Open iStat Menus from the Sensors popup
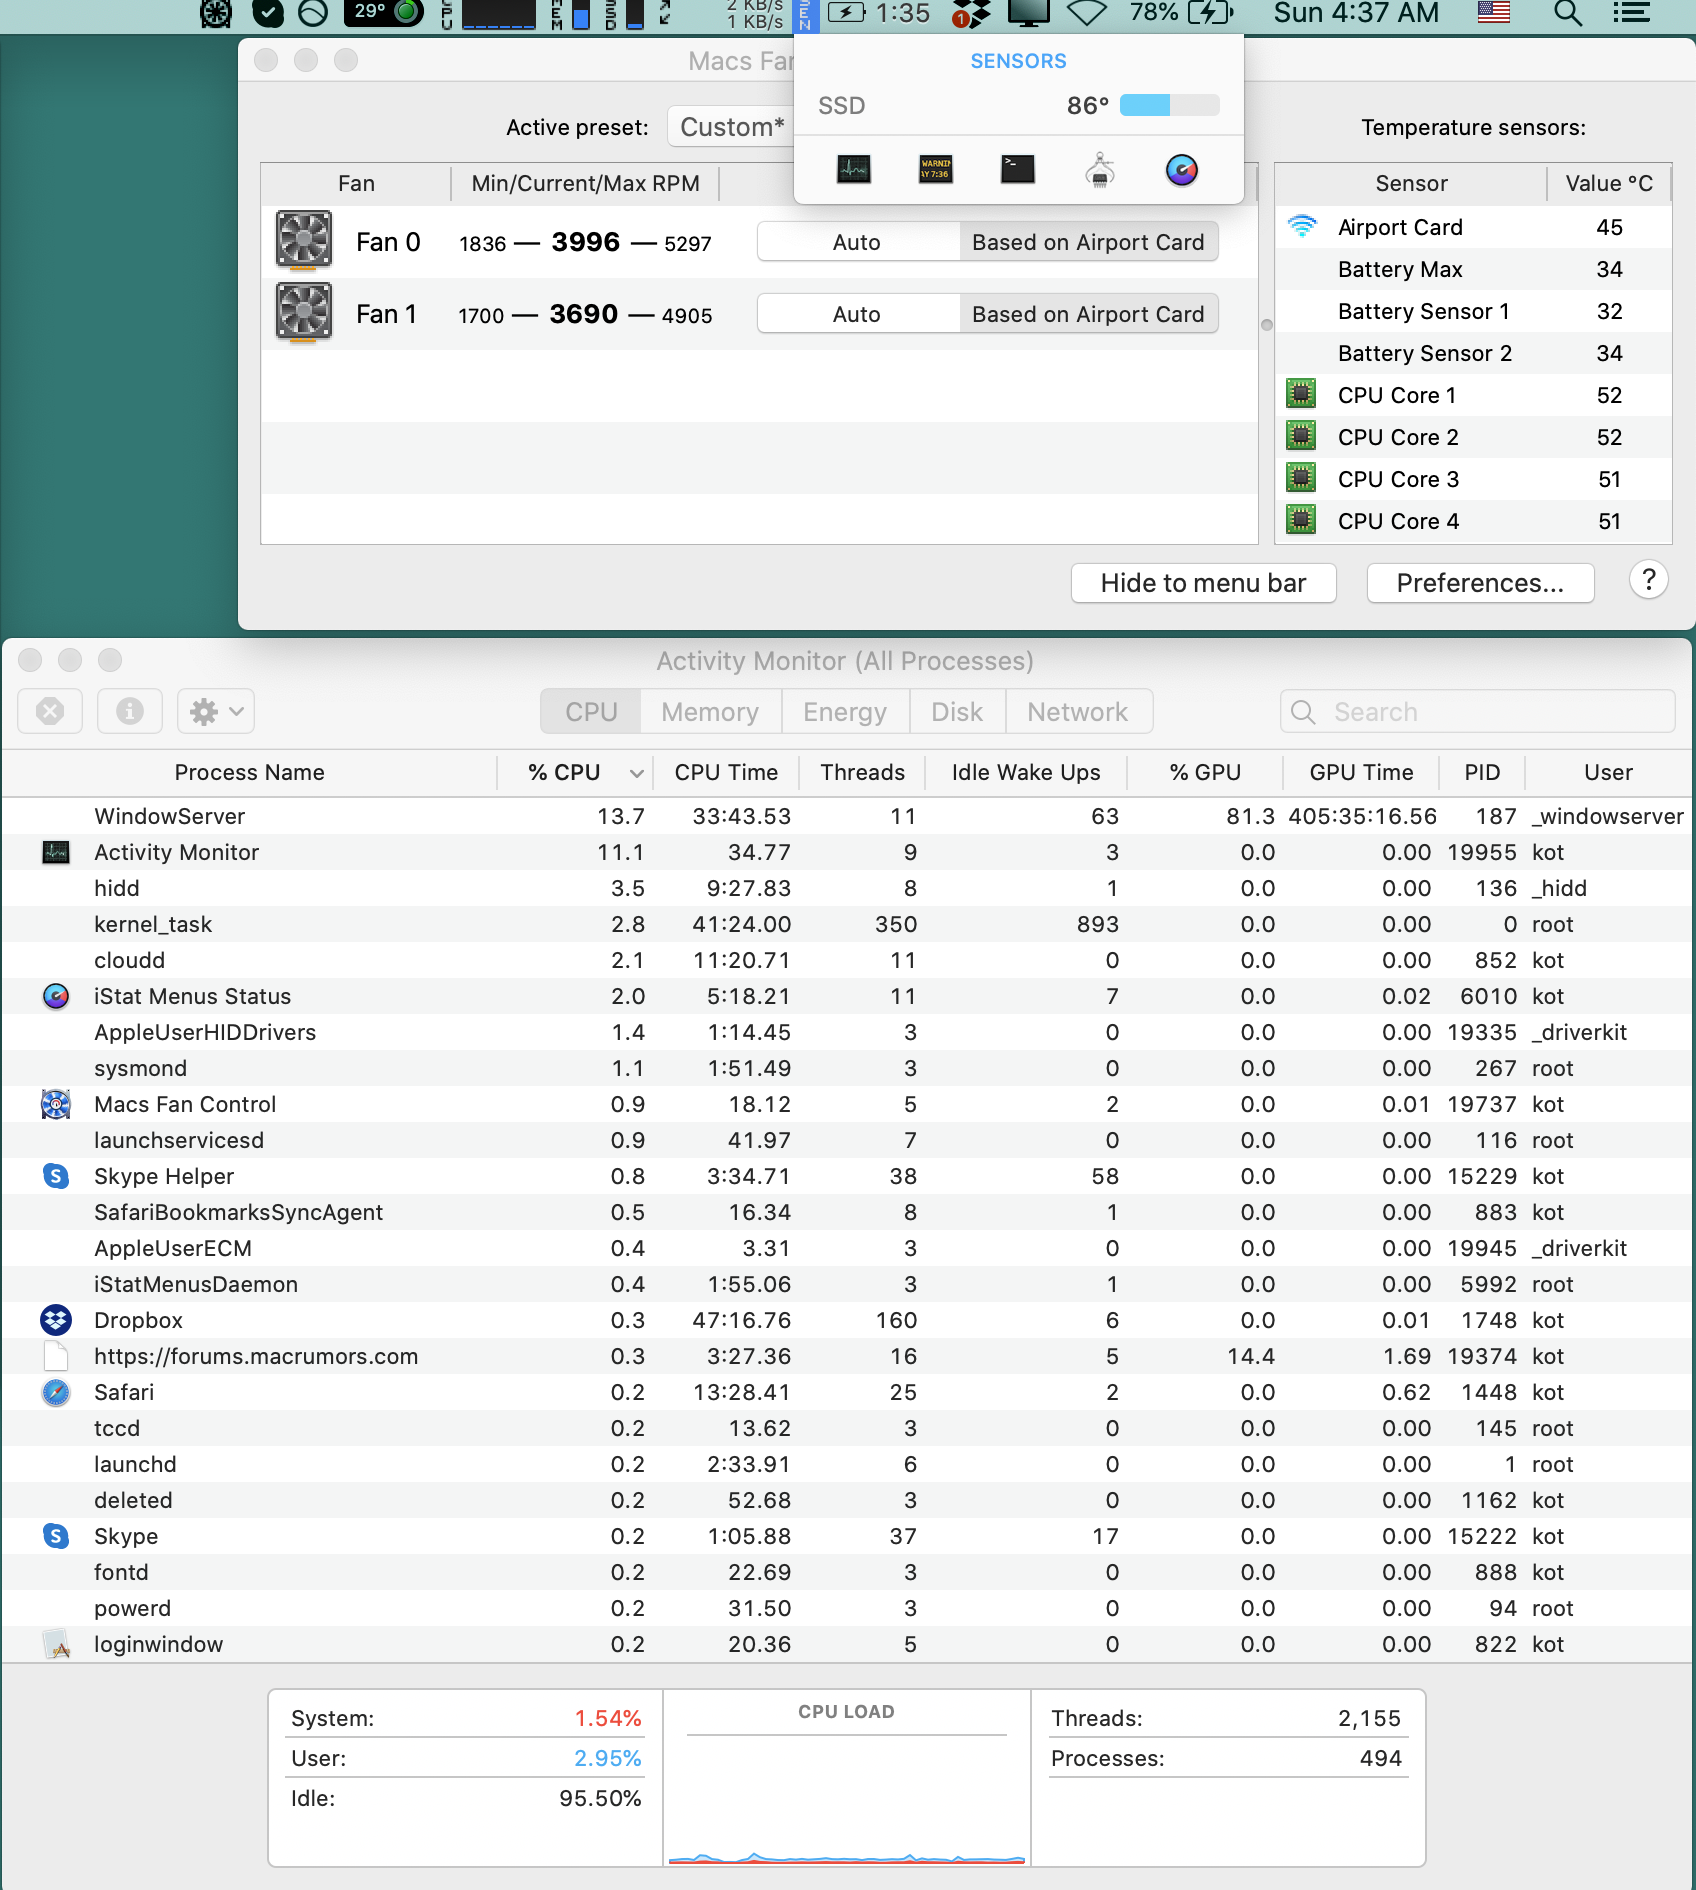Viewport: 1696px width, 1890px height. [x=1182, y=170]
